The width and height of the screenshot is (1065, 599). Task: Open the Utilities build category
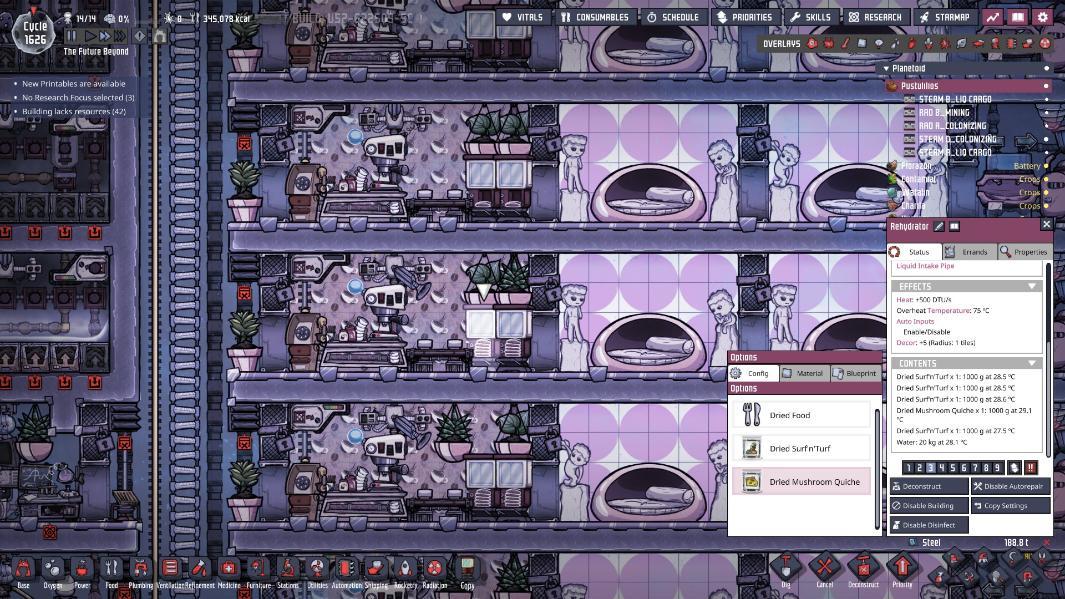317,571
